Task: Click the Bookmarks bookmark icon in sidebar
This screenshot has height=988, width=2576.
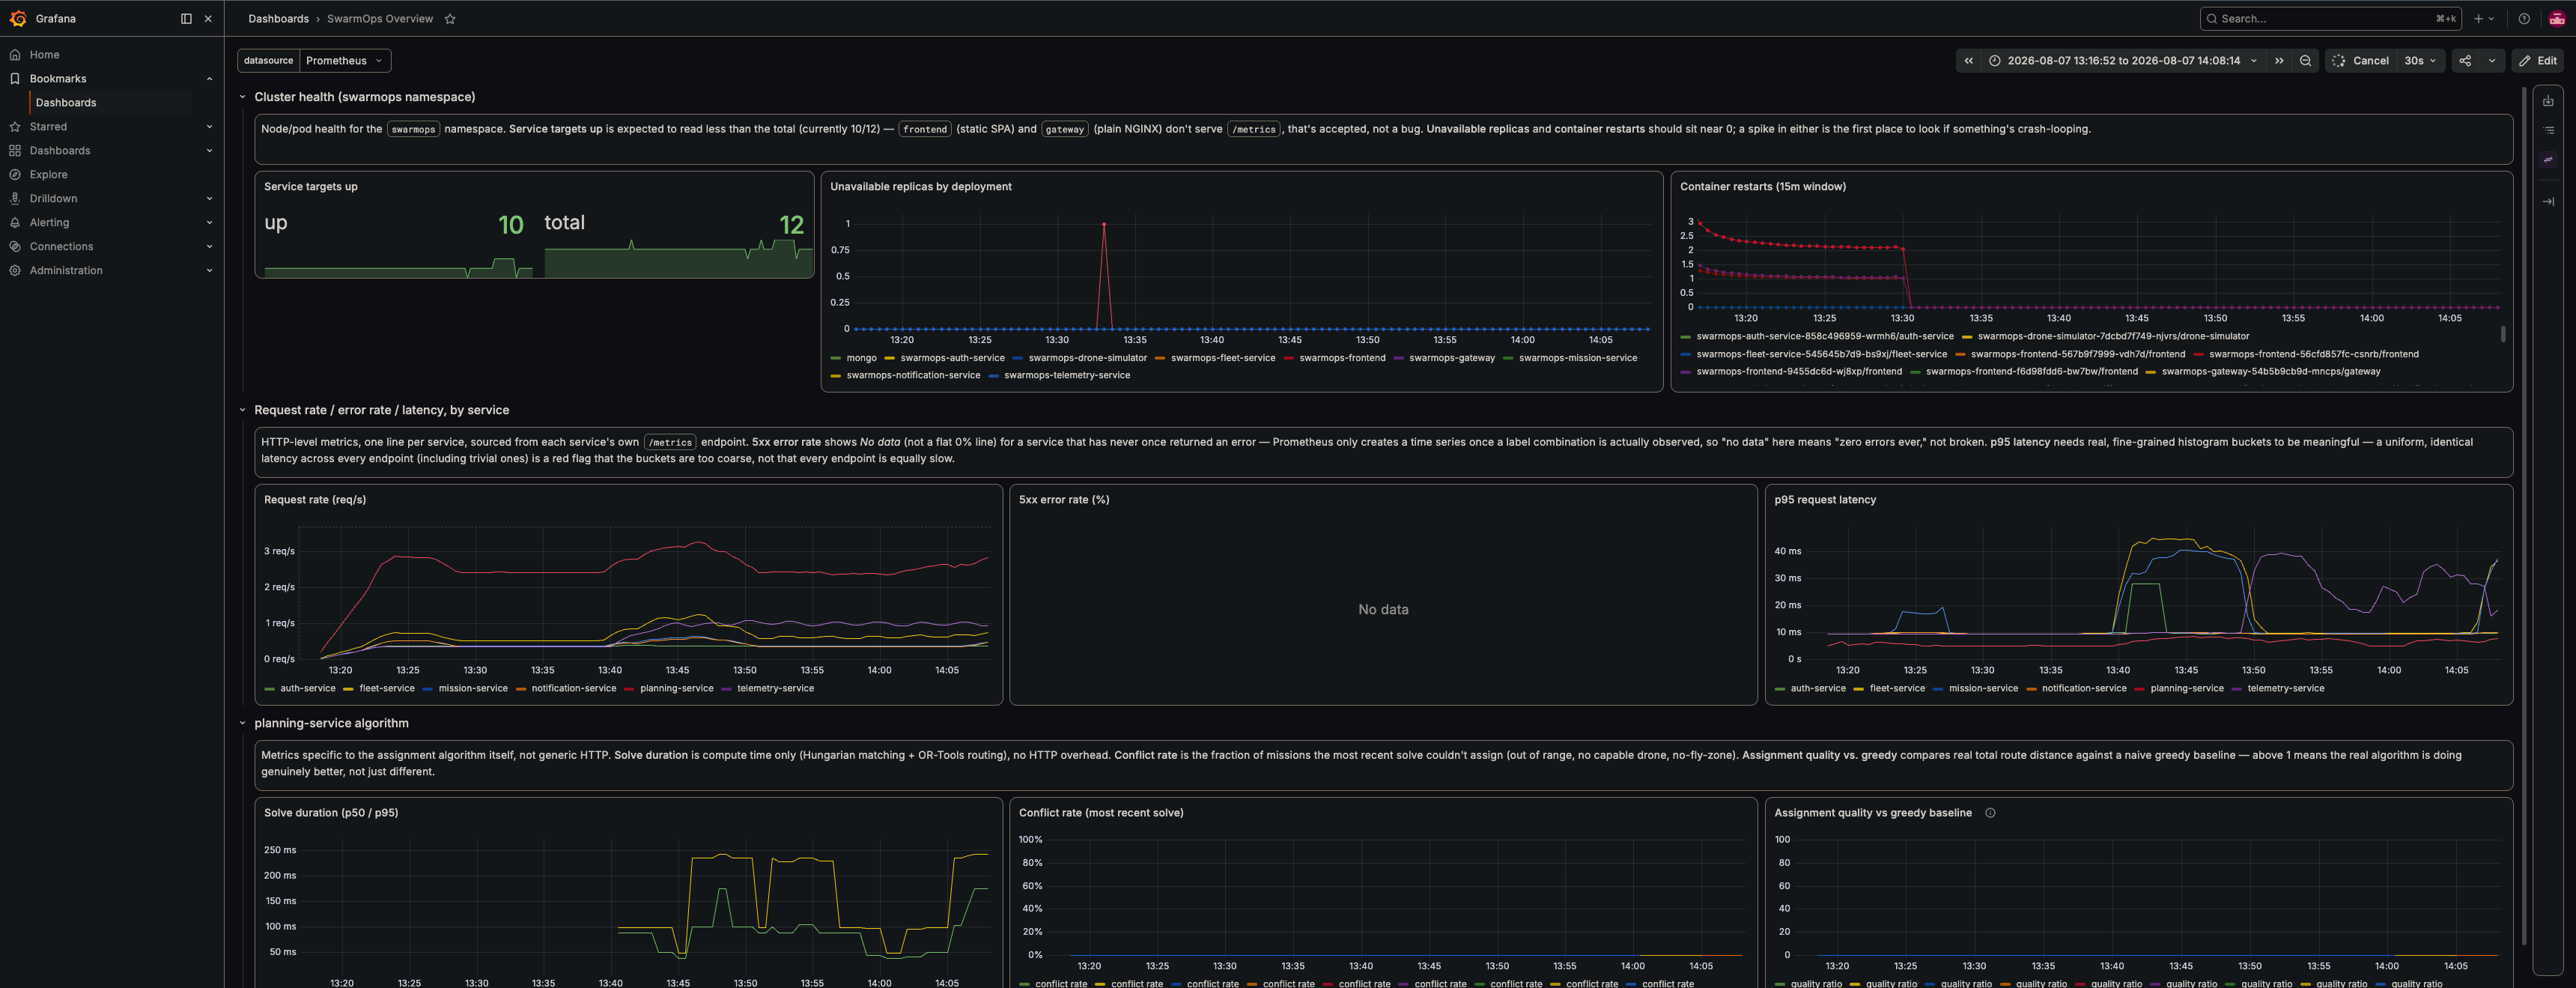Action: click(x=15, y=78)
